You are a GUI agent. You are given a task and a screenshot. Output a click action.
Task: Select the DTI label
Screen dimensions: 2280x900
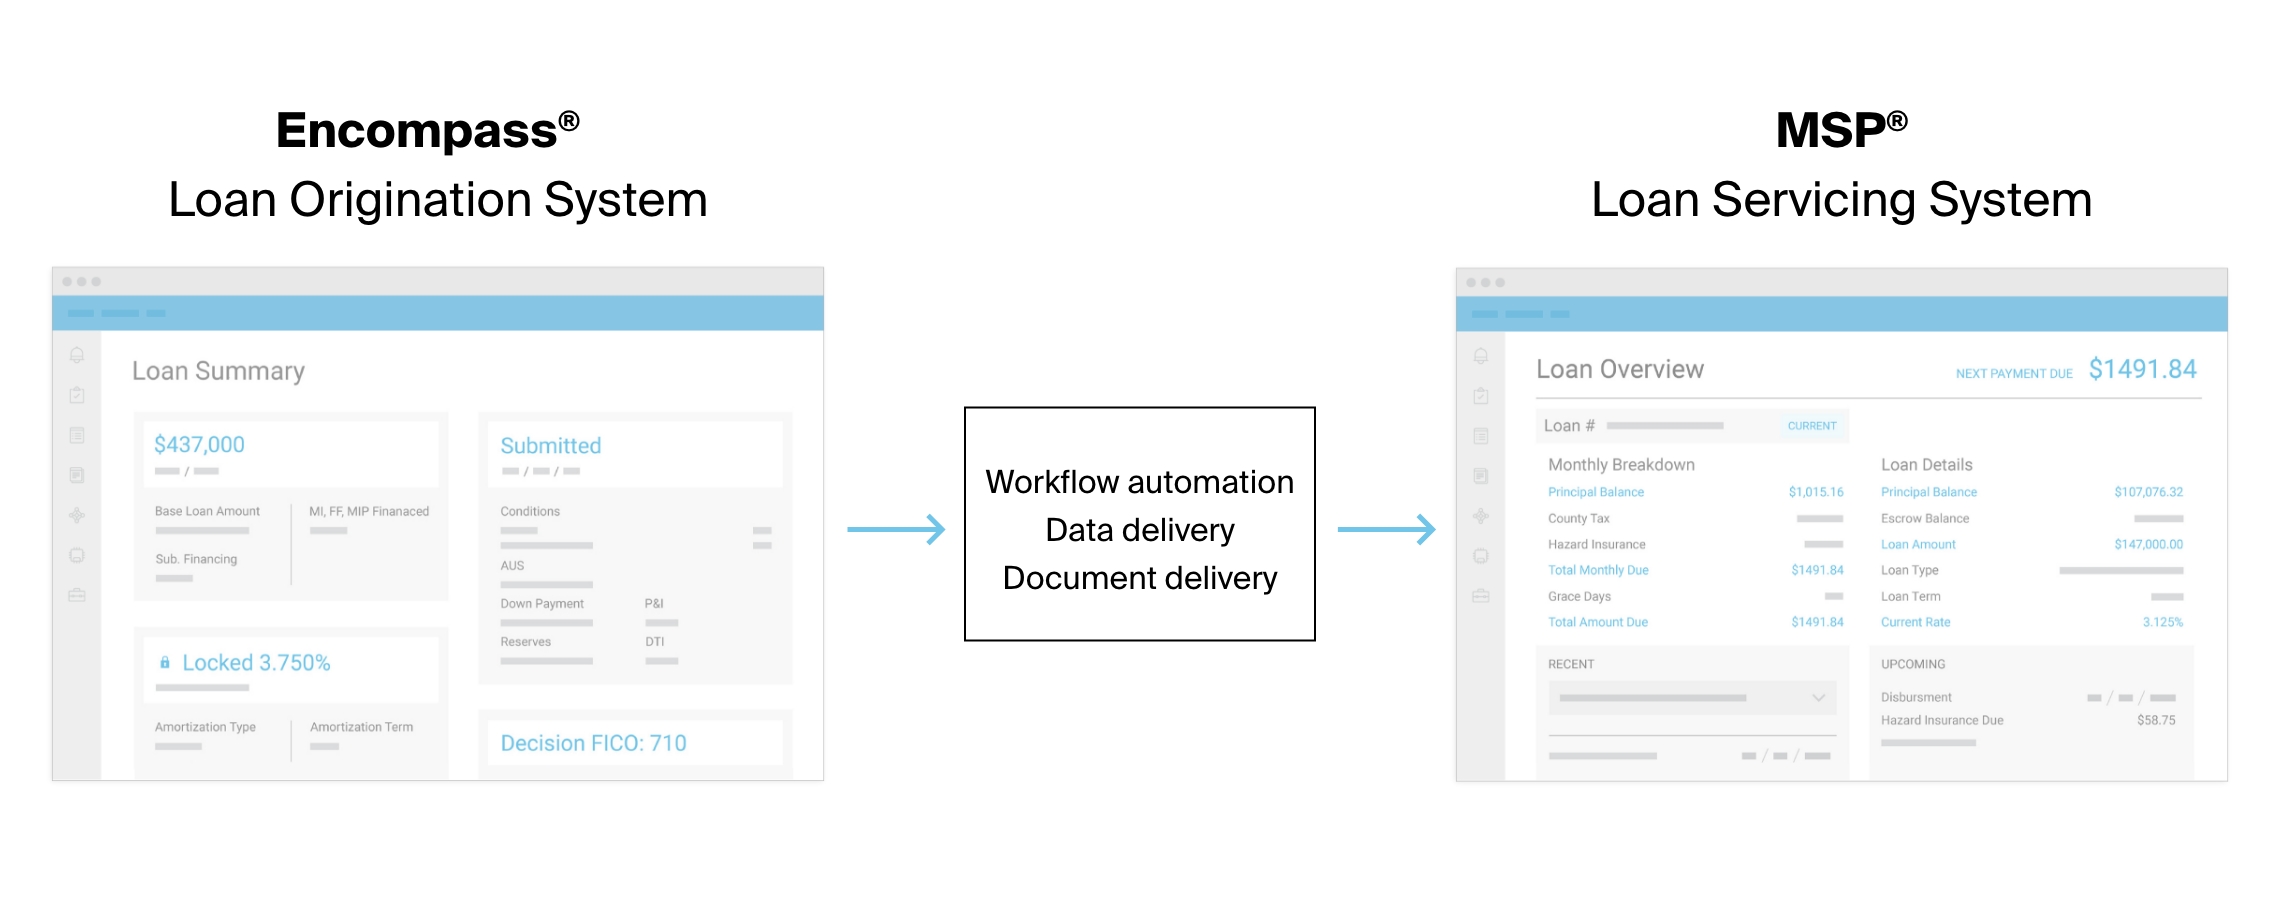[x=654, y=641]
